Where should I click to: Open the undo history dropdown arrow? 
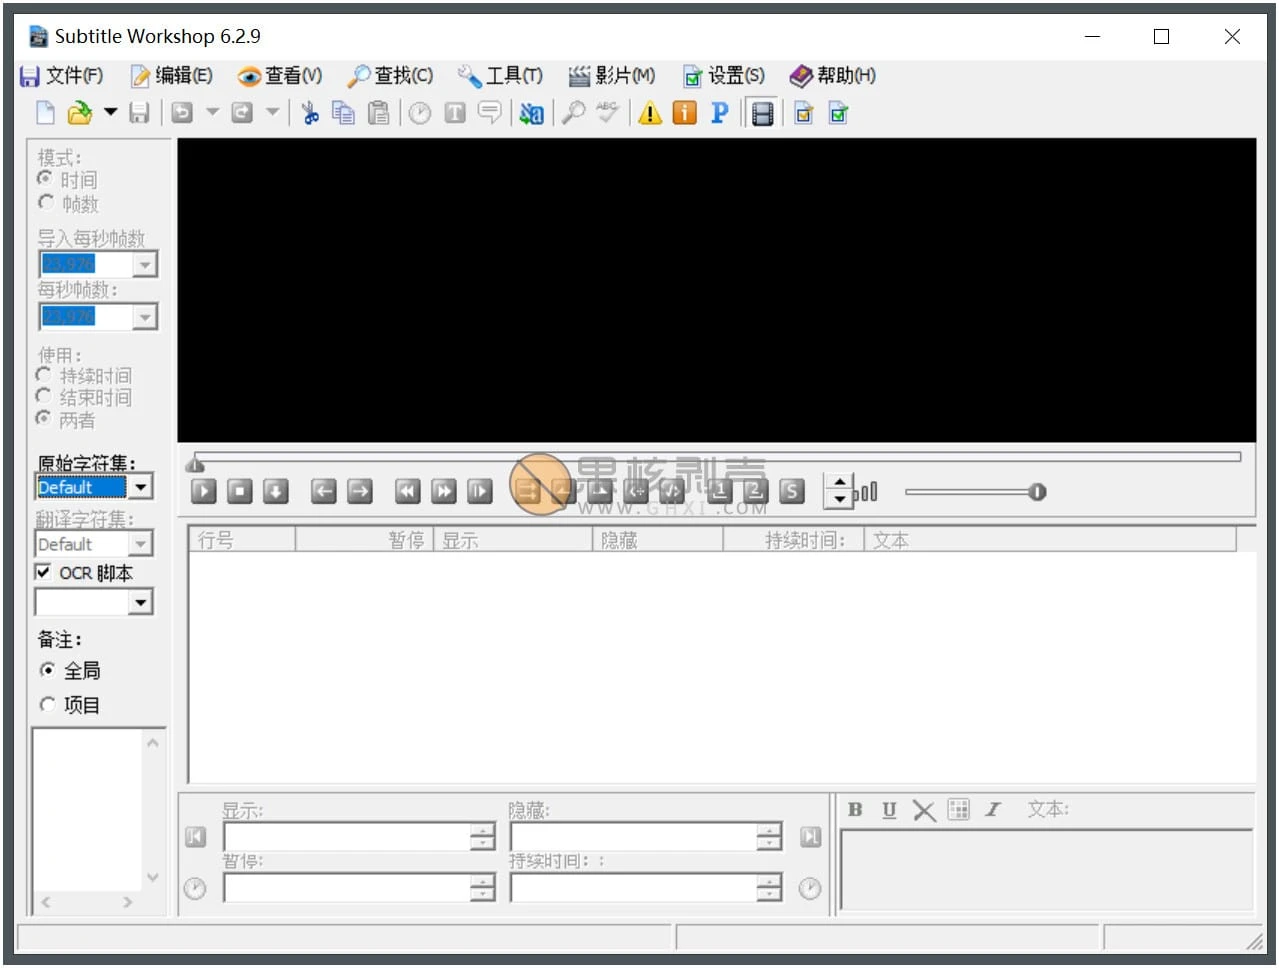point(212,112)
